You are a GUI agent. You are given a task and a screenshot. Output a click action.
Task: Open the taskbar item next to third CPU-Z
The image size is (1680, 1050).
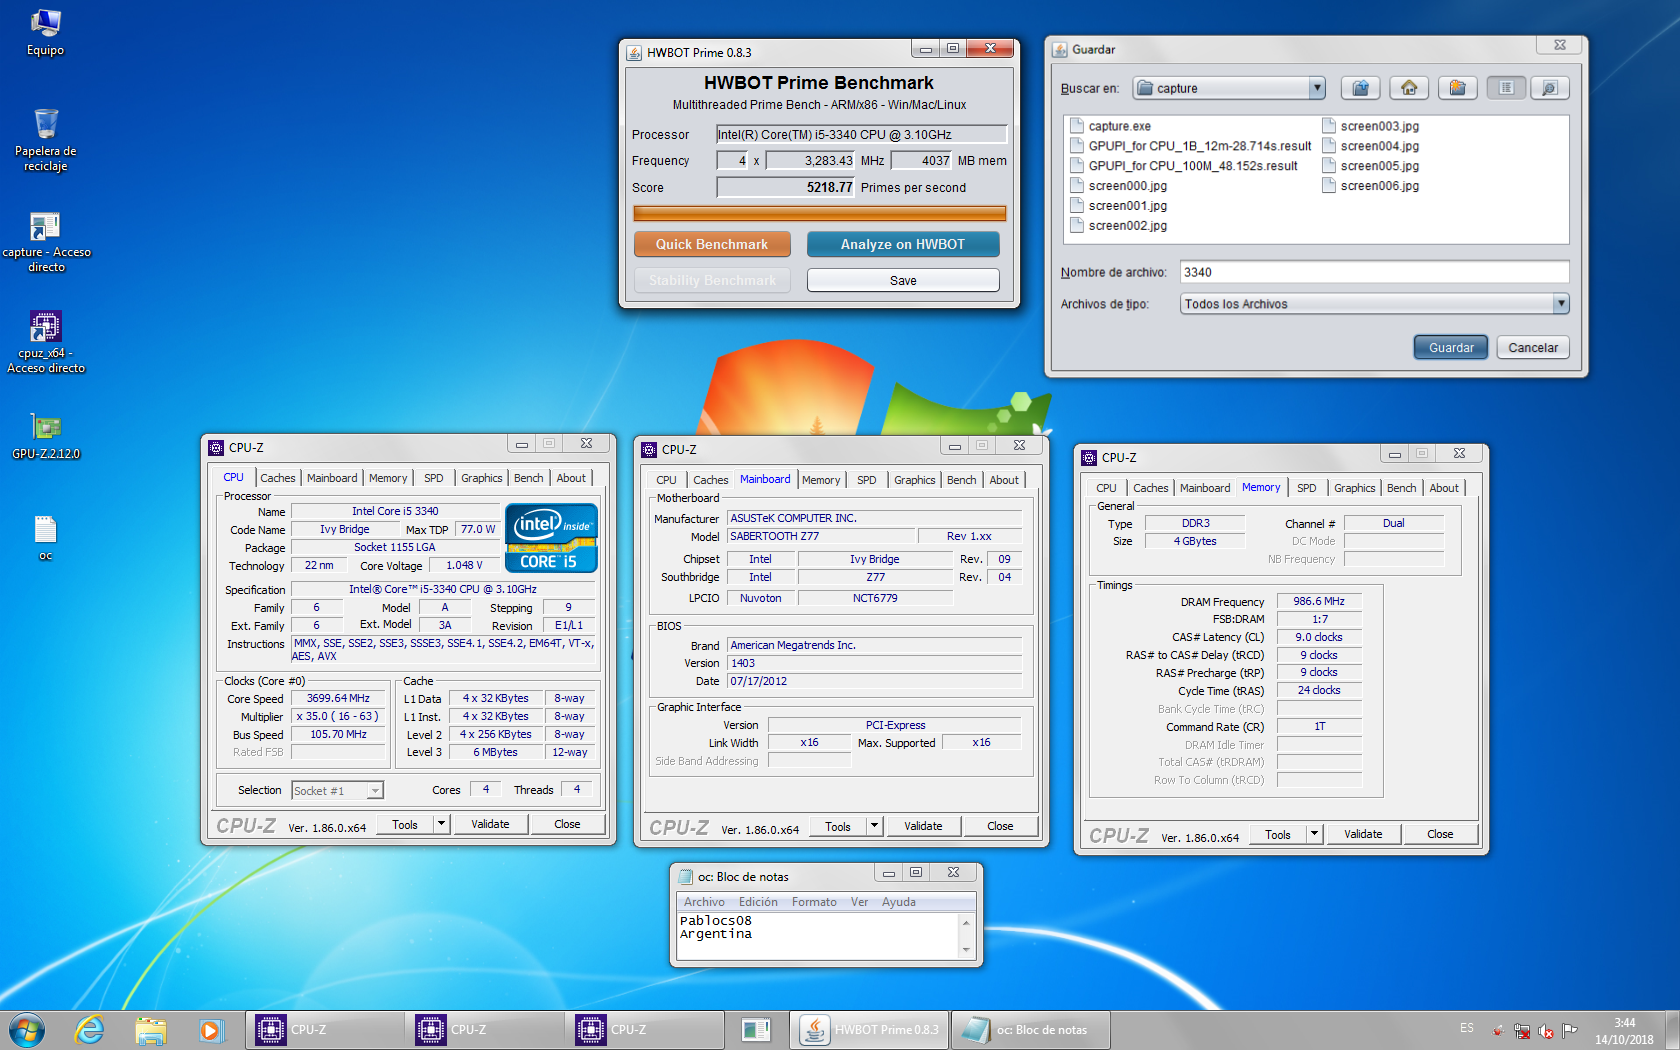click(x=756, y=1029)
